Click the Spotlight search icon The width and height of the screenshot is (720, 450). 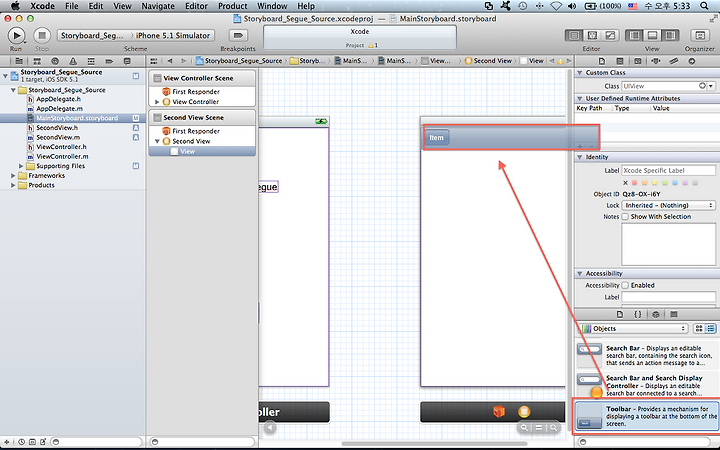pyautogui.click(x=704, y=6)
